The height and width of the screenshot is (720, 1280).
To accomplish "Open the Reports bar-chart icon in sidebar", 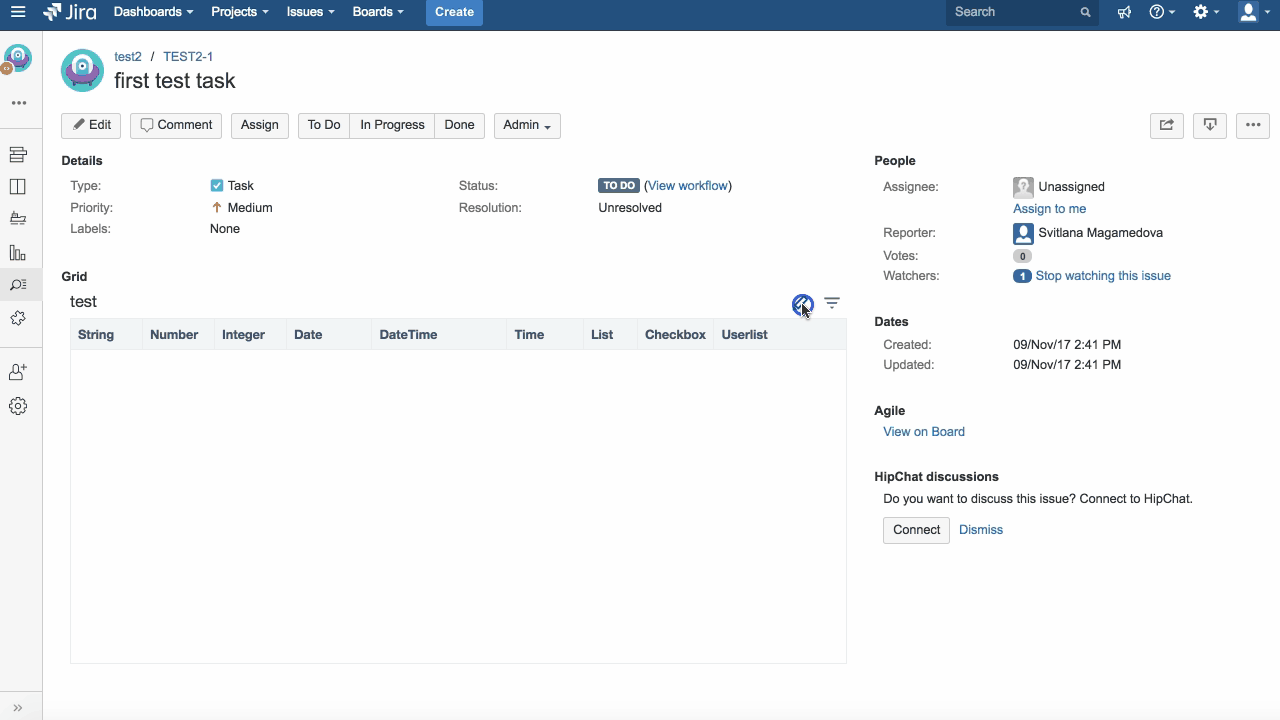I will (x=18, y=253).
